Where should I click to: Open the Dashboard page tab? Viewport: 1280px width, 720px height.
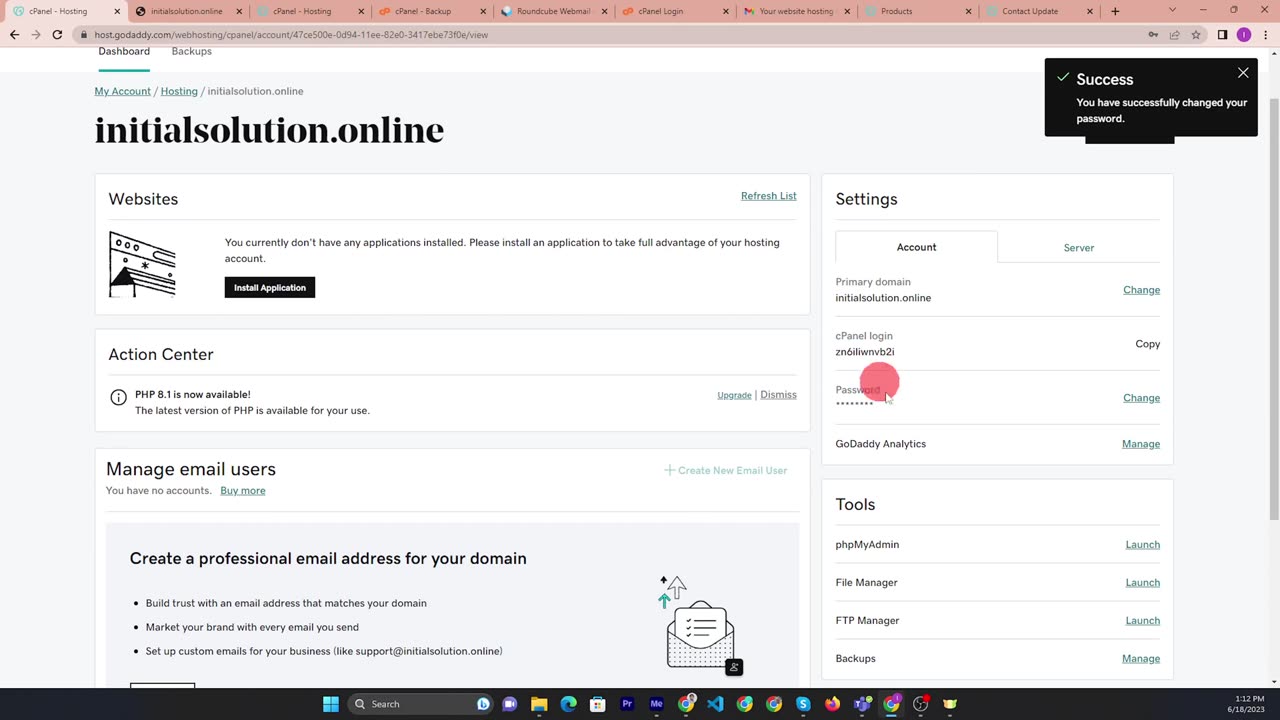[x=124, y=52]
